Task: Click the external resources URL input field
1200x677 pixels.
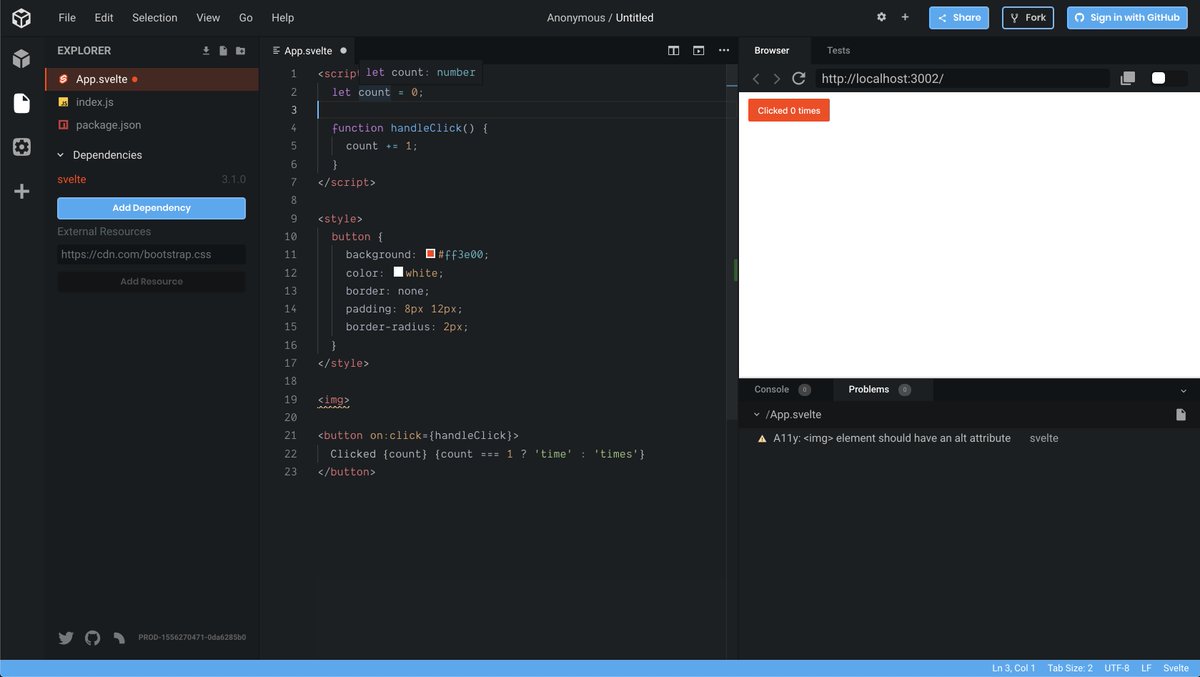Action: tap(151, 254)
